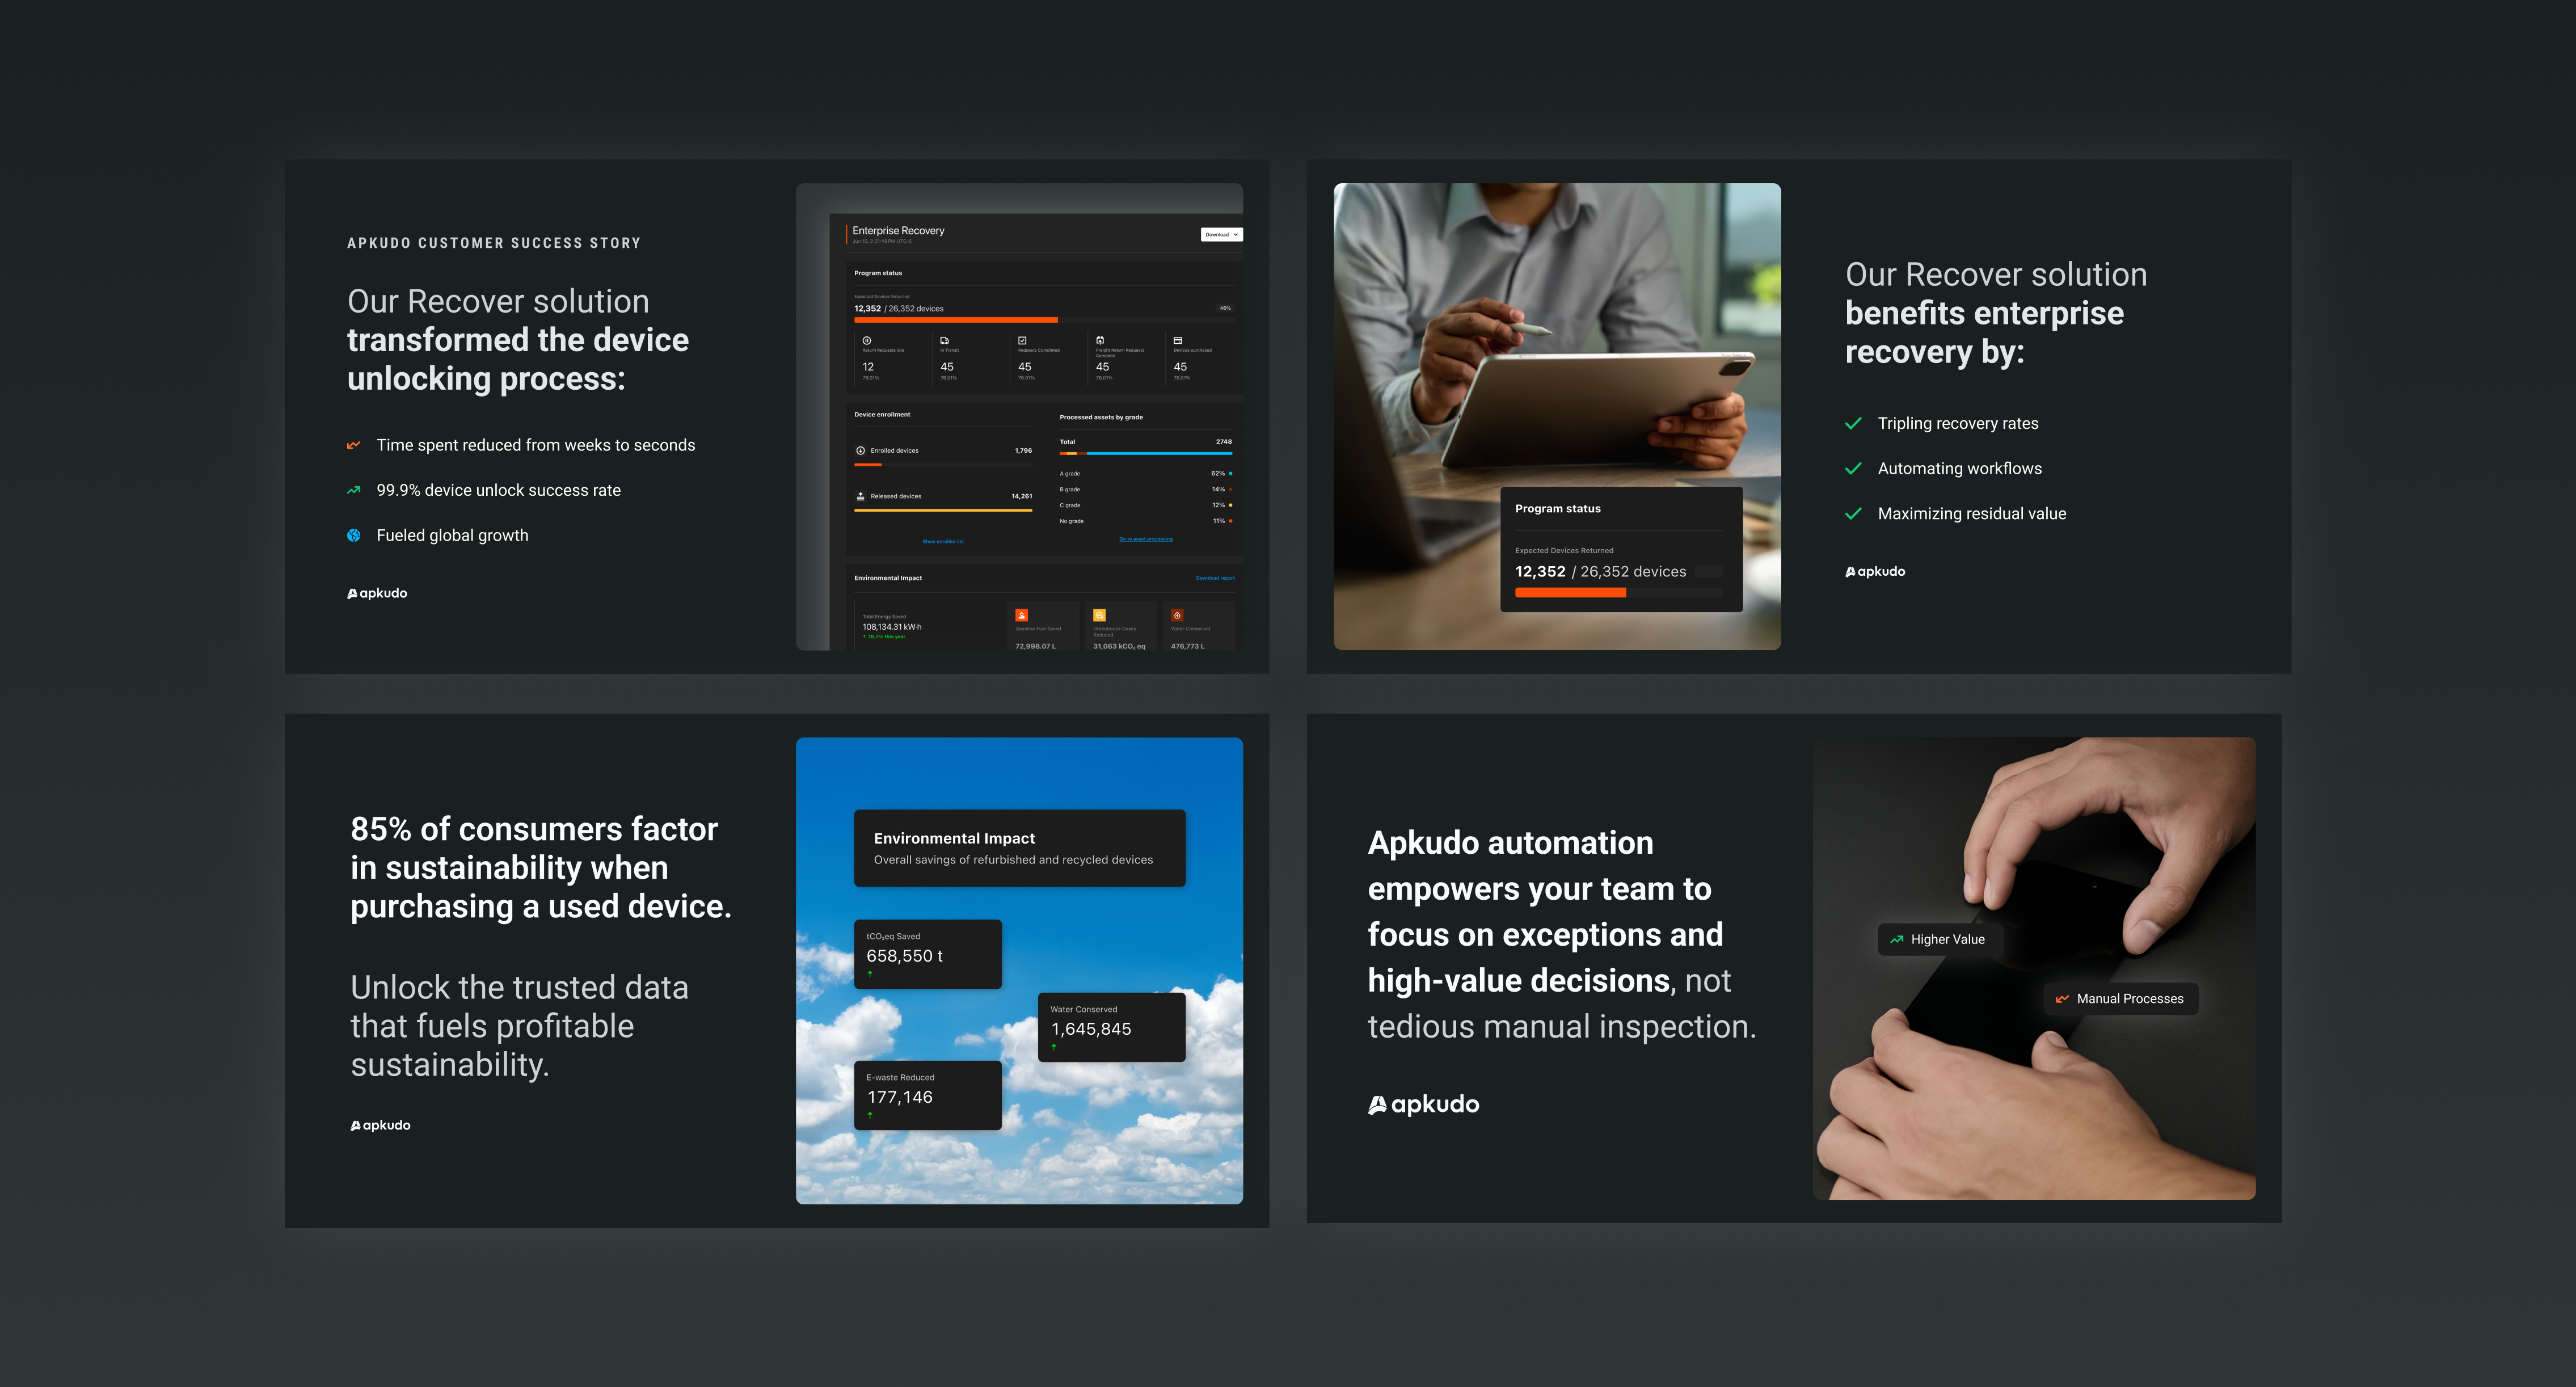
Task: Click the Manual Processes tag on phone image
Action: pyautogui.click(x=2120, y=998)
